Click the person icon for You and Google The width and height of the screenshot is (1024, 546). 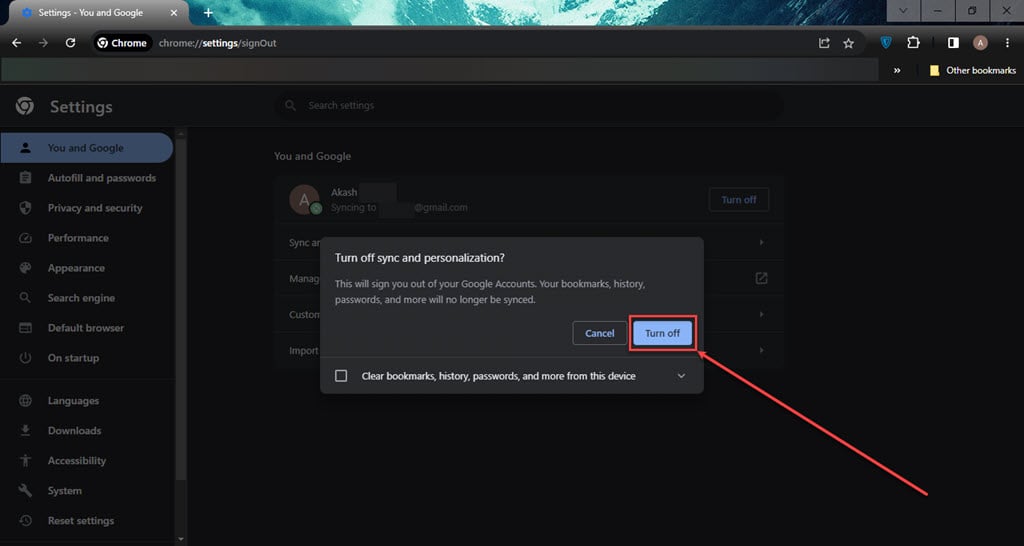(x=25, y=148)
